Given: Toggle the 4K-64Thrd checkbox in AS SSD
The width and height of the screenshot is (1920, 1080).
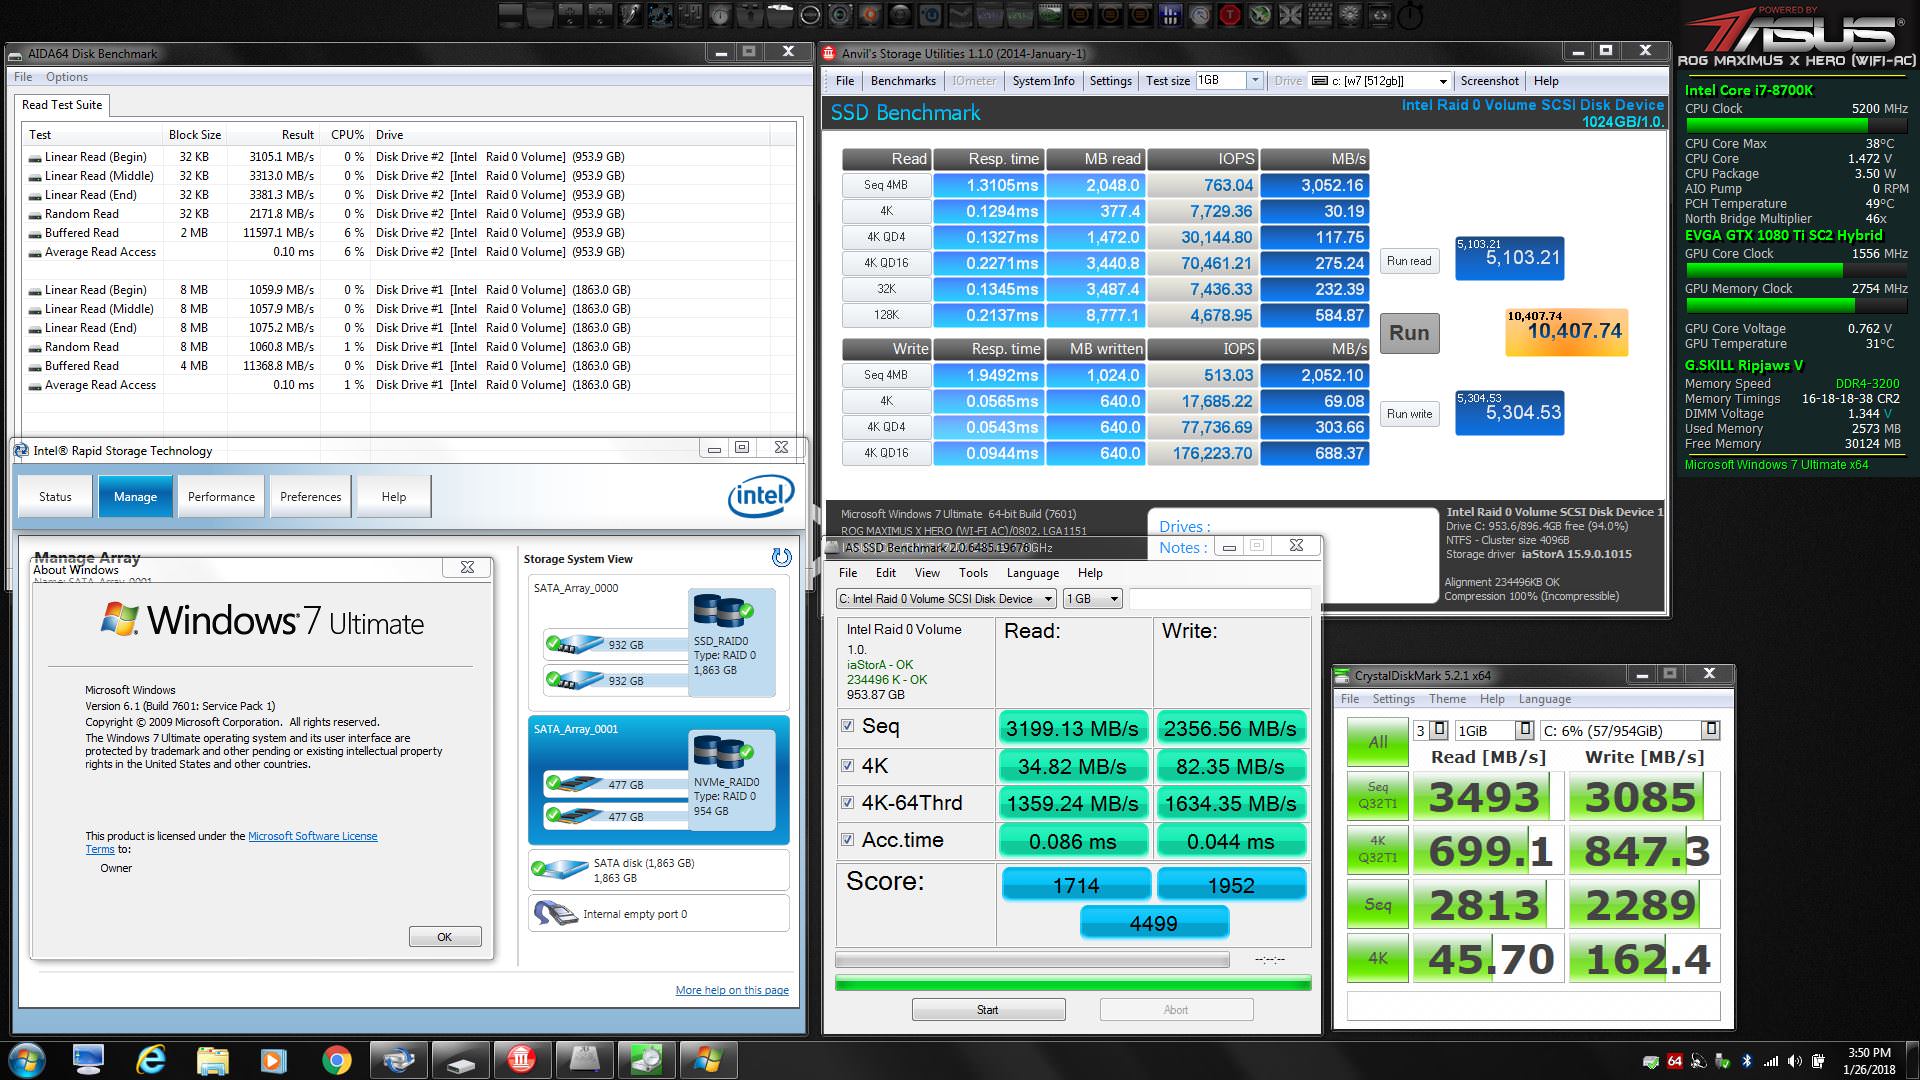Looking at the screenshot, I should (x=848, y=802).
